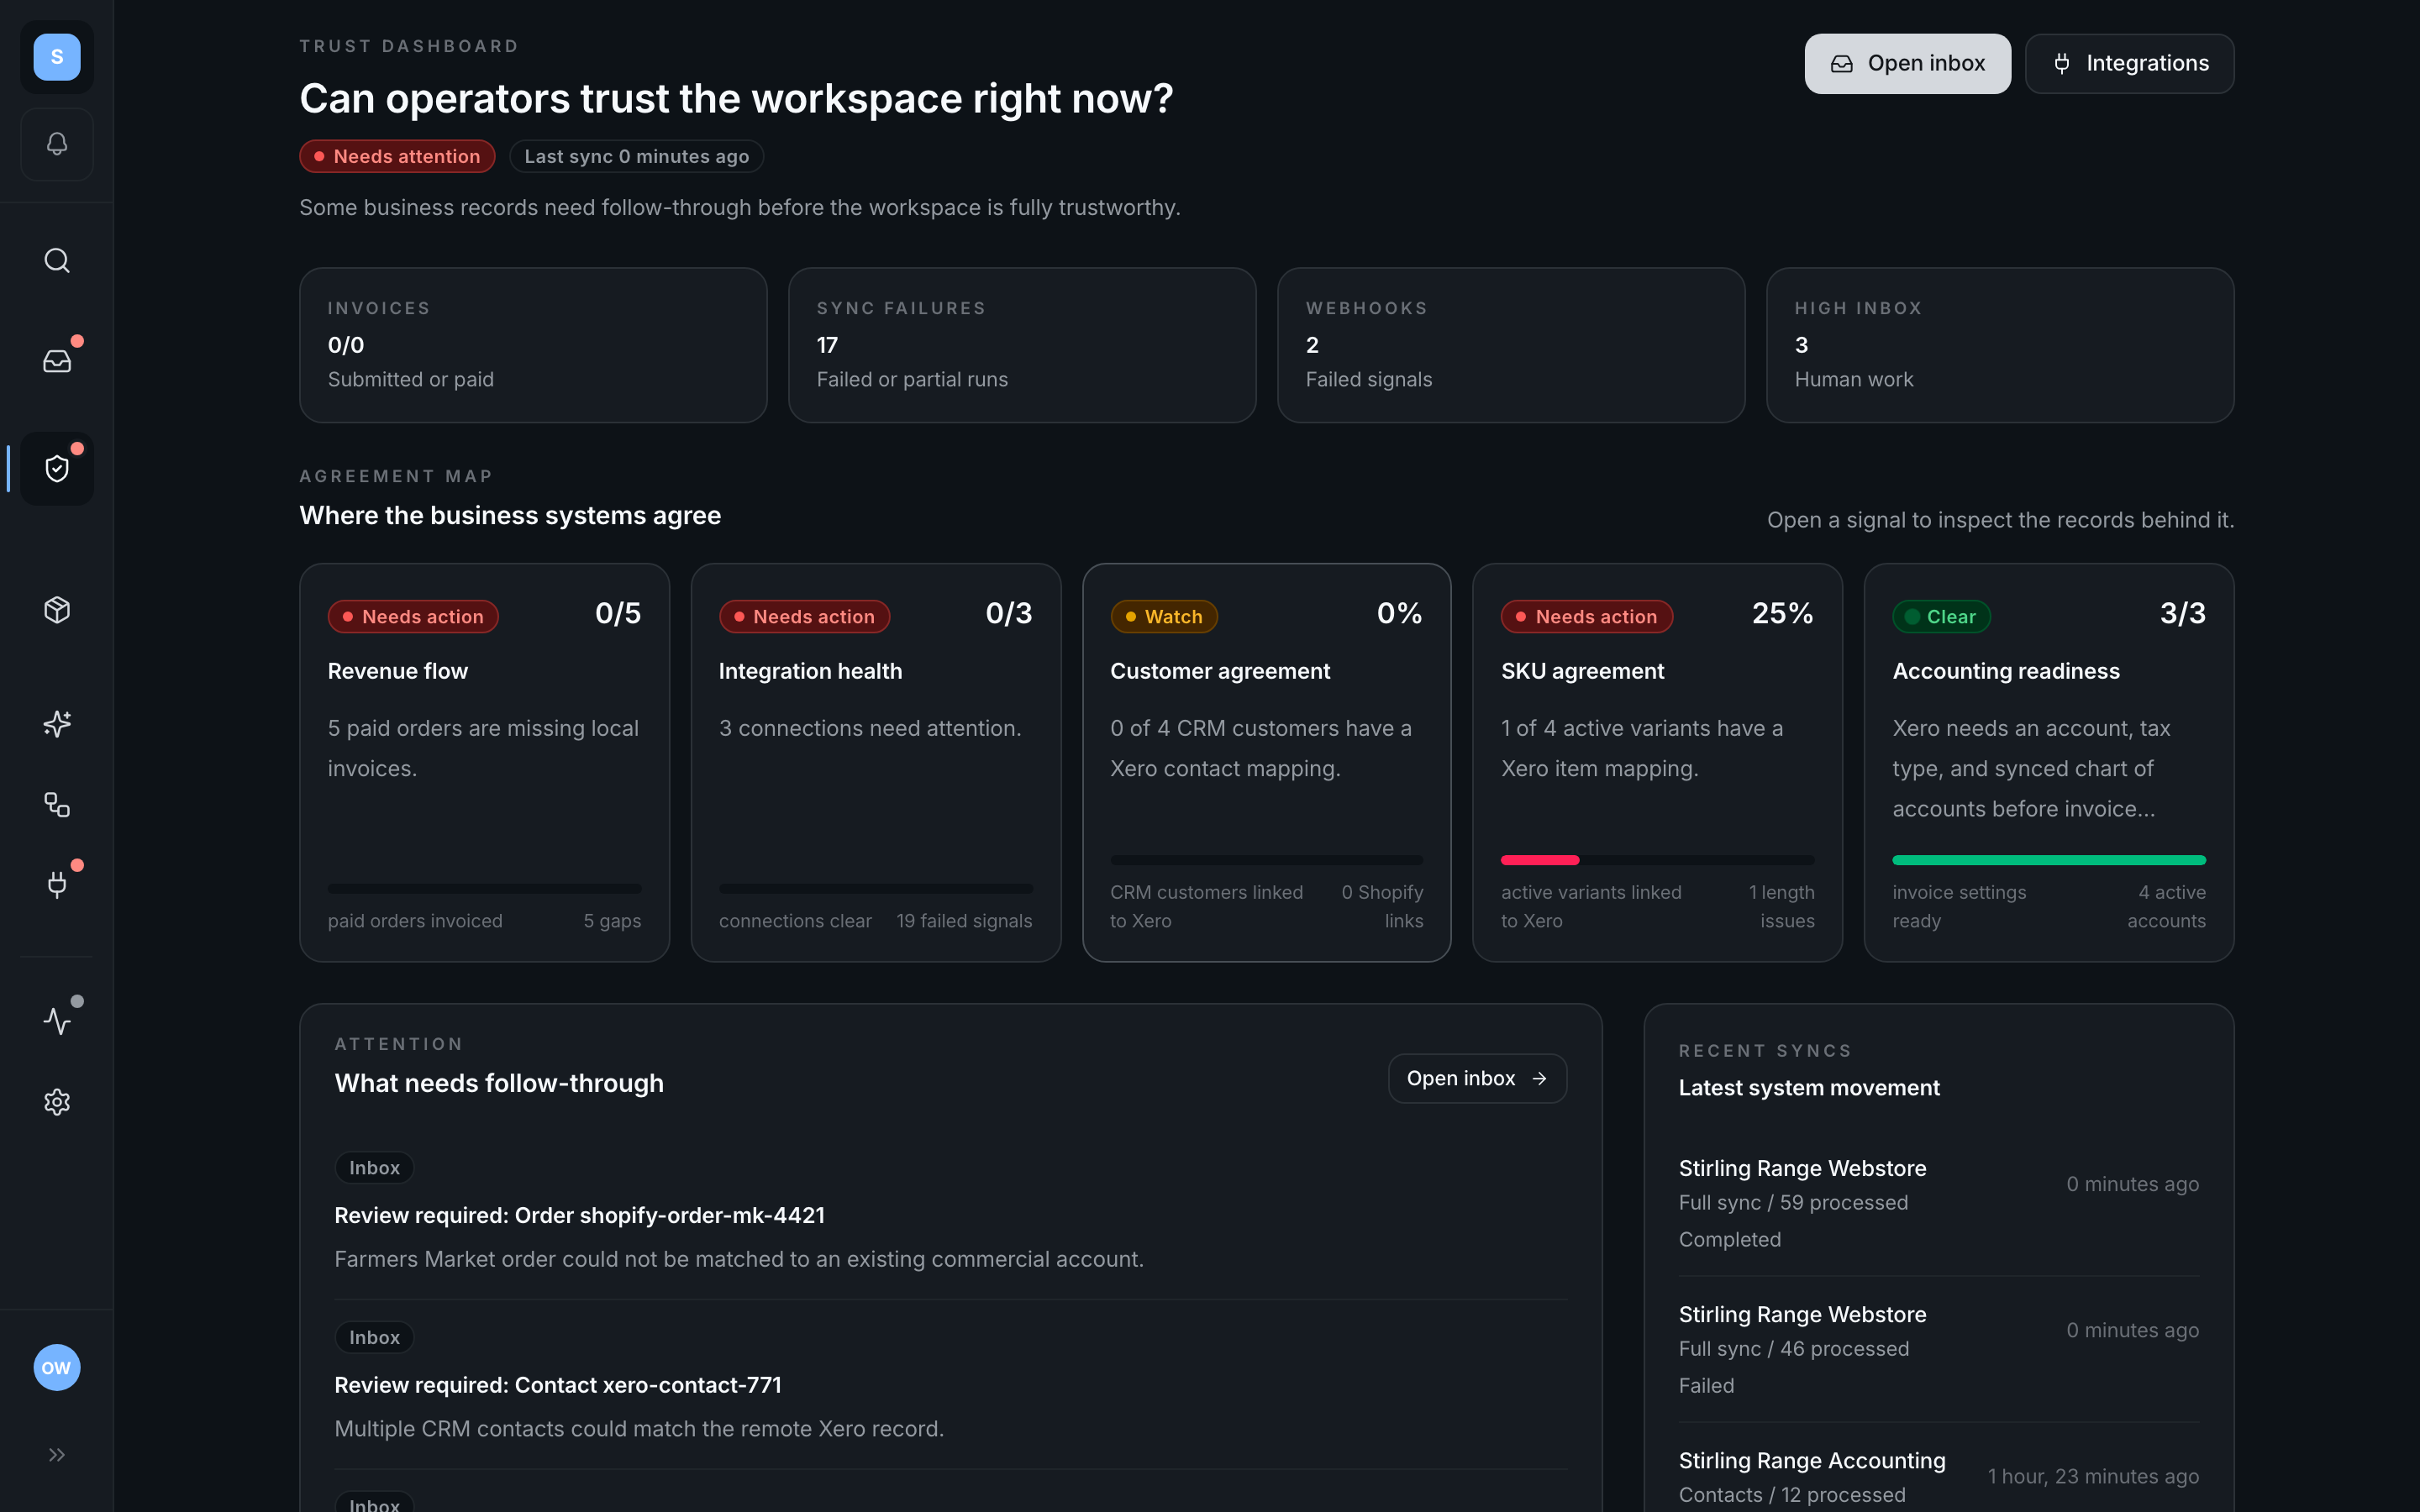Open search from the sidebar magnifier

pyautogui.click(x=57, y=261)
